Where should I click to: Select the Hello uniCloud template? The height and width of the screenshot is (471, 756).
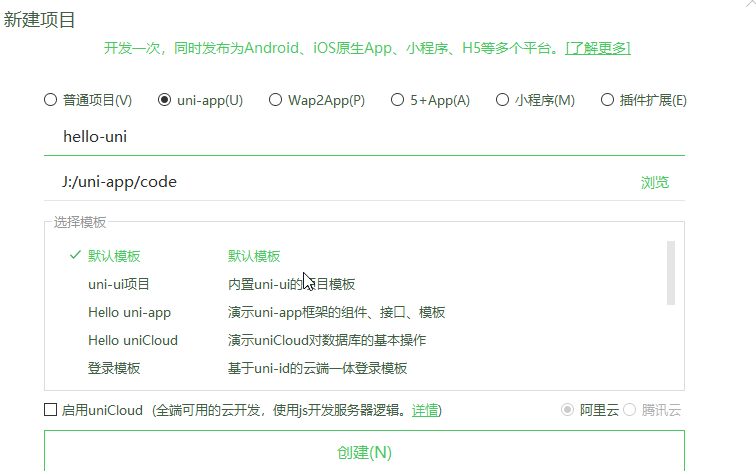point(133,340)
